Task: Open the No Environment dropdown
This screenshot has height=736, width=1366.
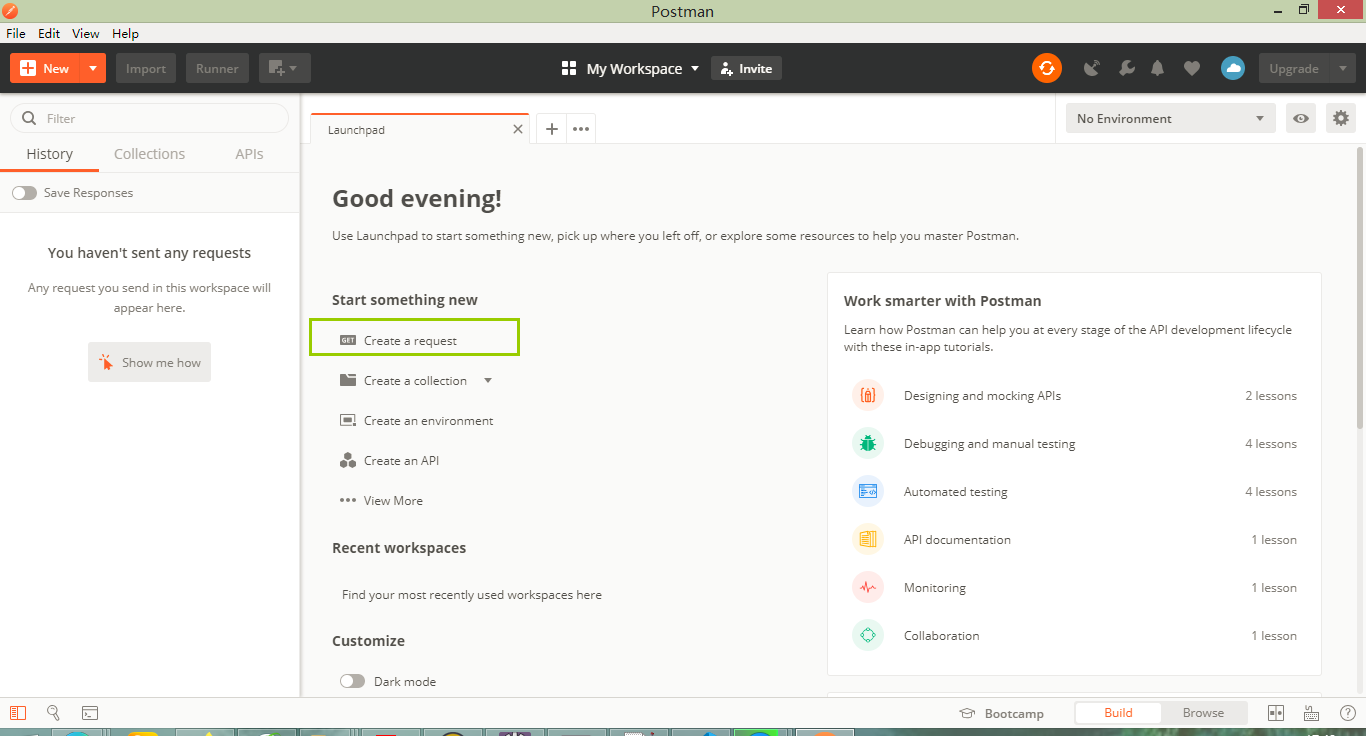Action: (x=1171, y=118)
